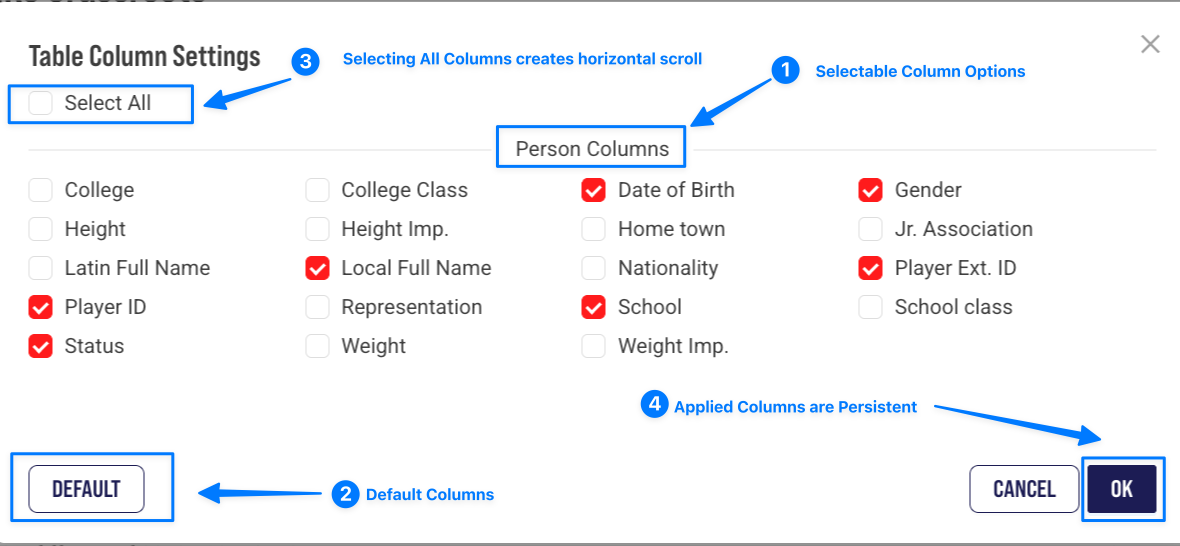Viewport: 1180px width, 546px height.
Task: Close the Table Column Settings dialog
Action: (x=1150, y=44)
